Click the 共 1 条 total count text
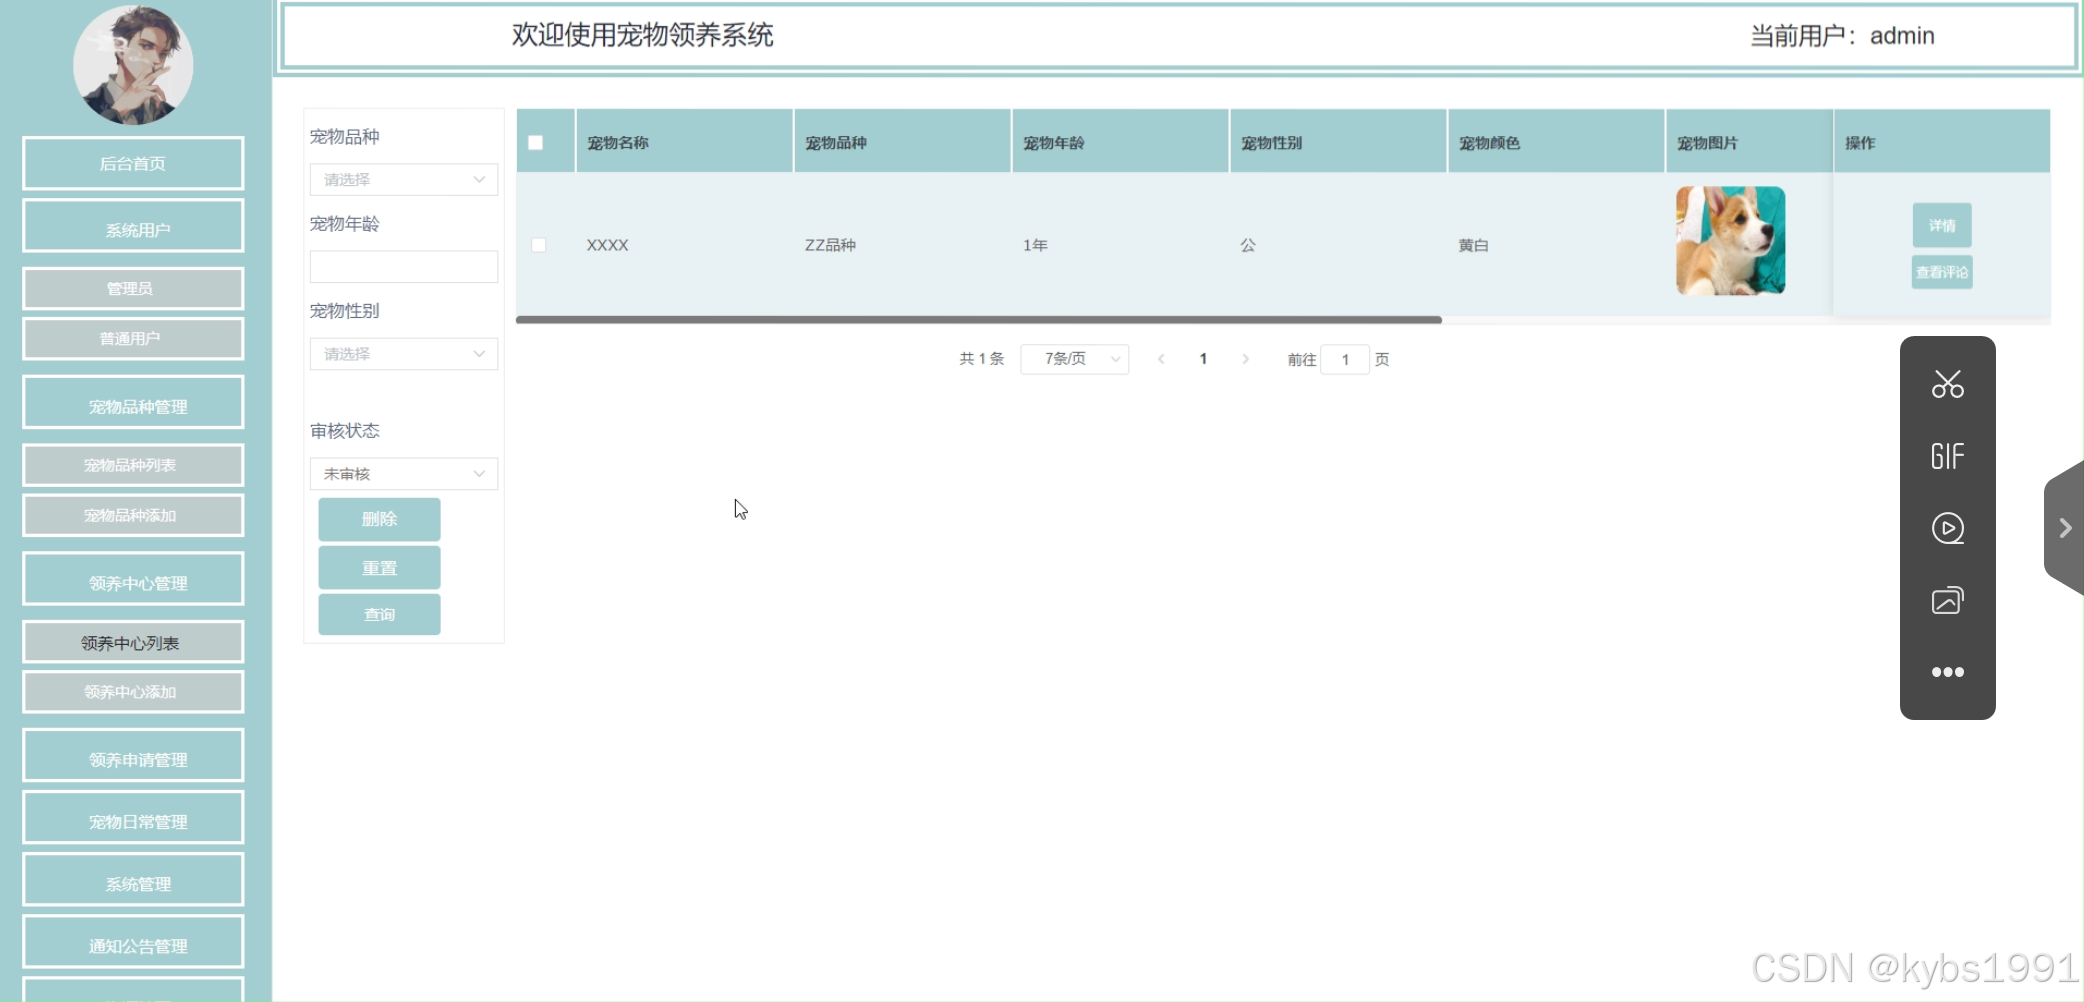The width and height of the screenshot is (2084, 1002). [x=981, y=359]
